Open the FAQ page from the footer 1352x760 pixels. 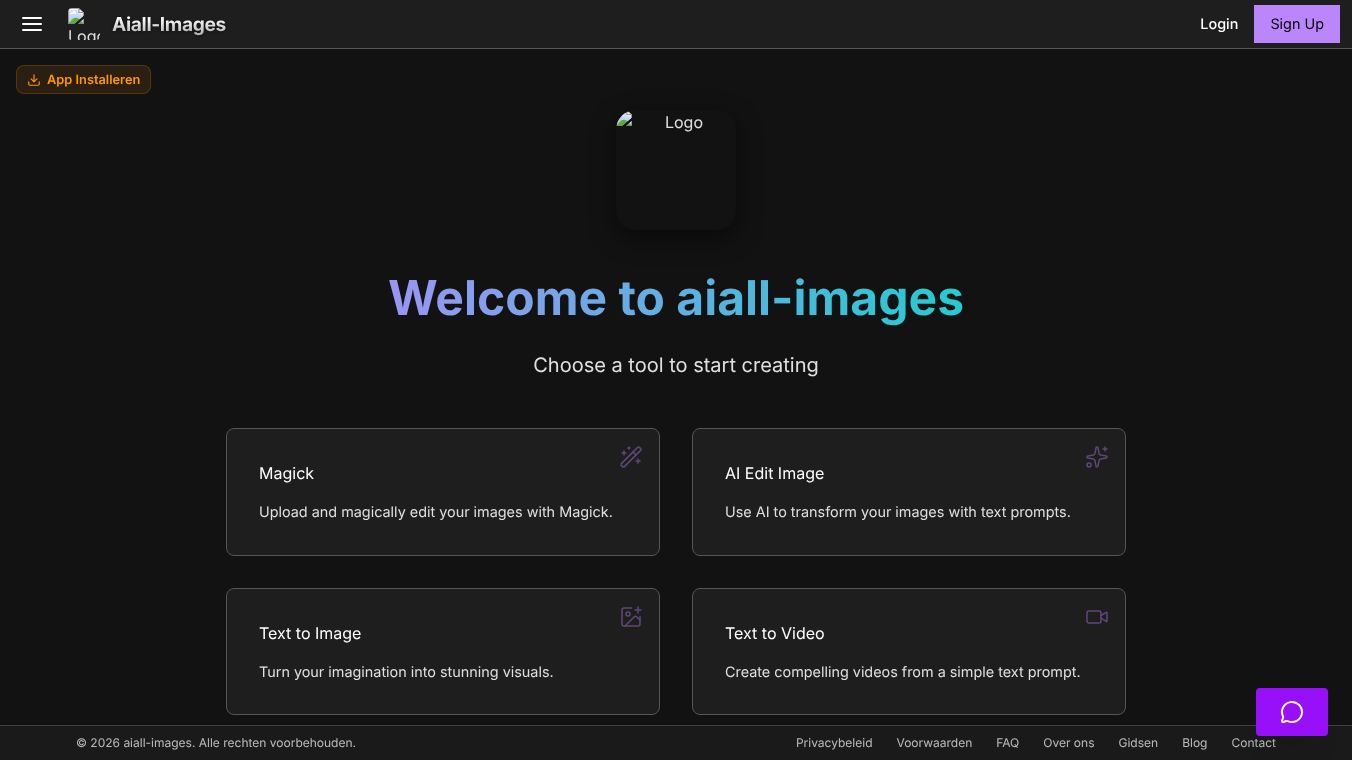(x=1007, y=743)
